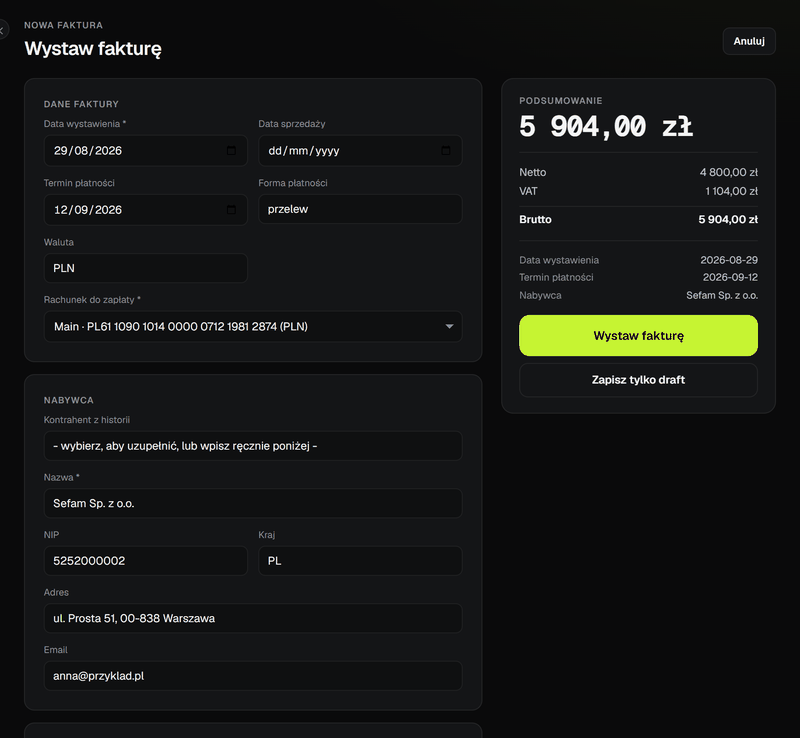
Task: Select summary date 2026-09-12
Action: (730, 277)
